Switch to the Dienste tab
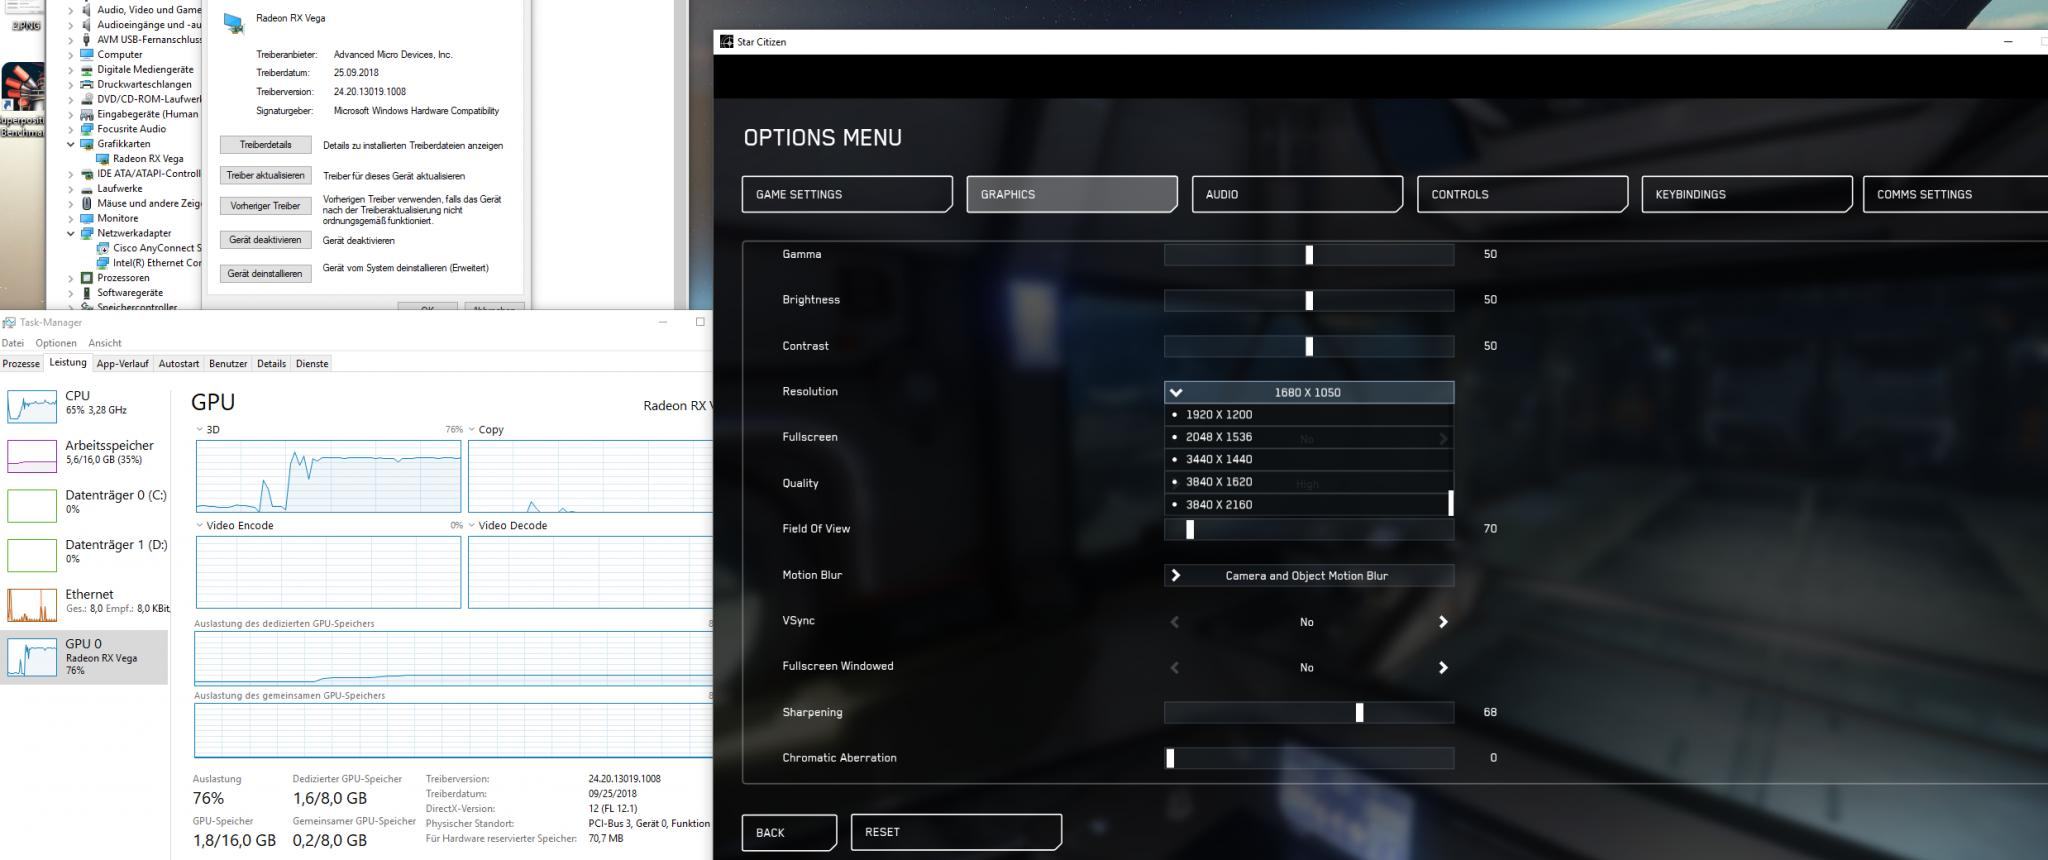This screenshot has width=2048, height=860. [x=312, y=364]
